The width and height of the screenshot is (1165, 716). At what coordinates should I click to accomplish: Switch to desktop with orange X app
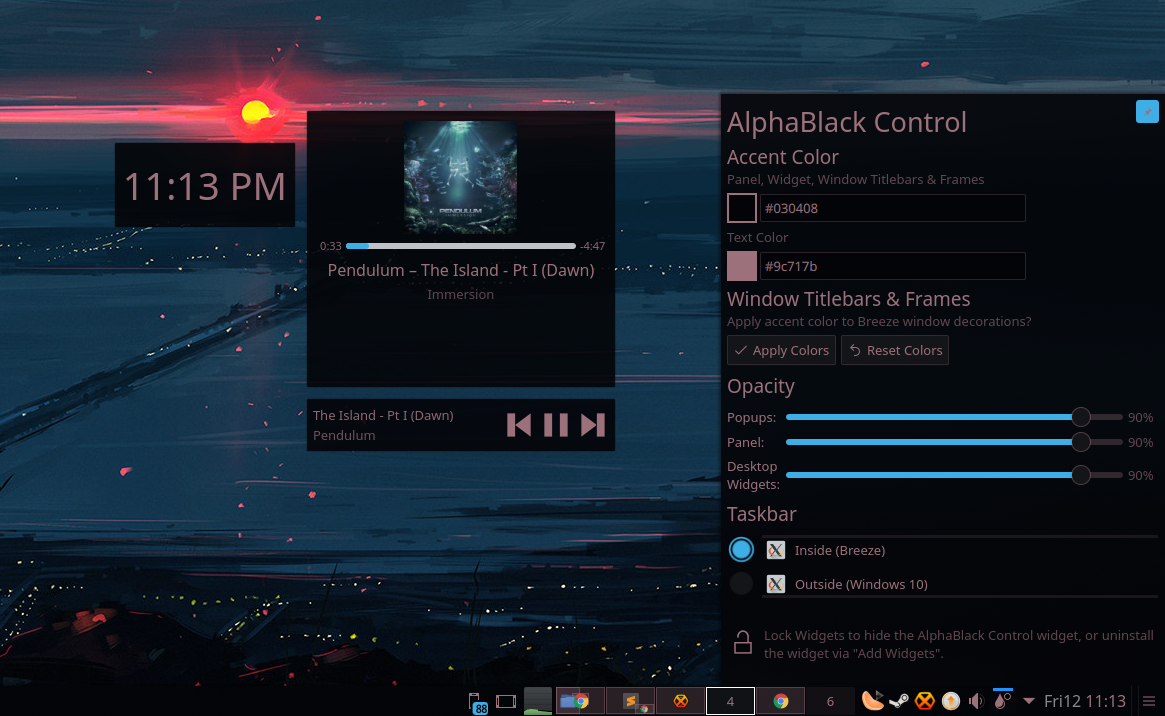[x=680, y=701]
